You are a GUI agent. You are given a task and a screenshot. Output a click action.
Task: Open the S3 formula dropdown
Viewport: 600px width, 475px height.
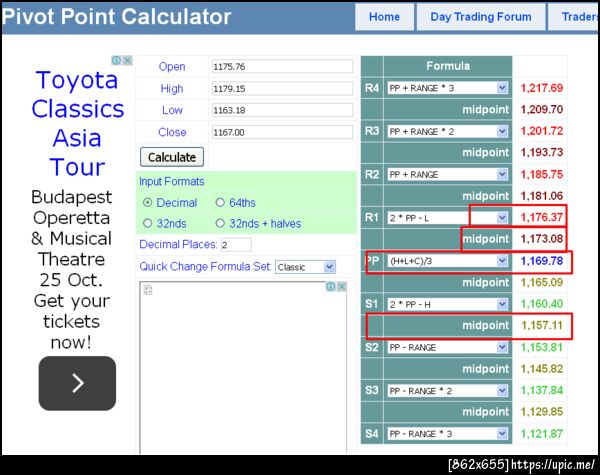pos(448,391)
